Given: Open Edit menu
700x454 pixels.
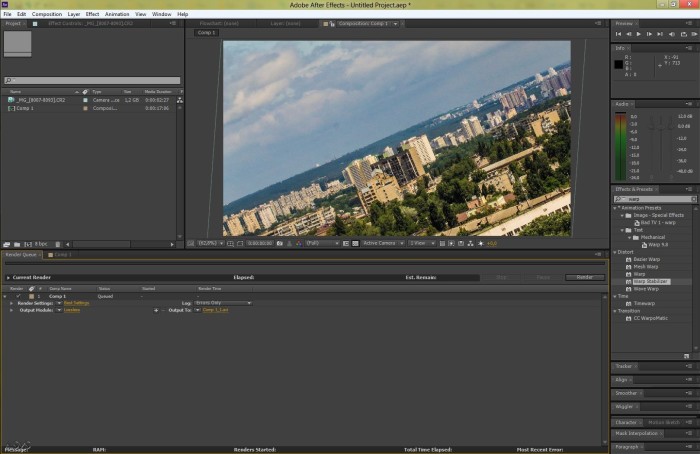Looking at the screenshot, I should click(x=21, y=14).
